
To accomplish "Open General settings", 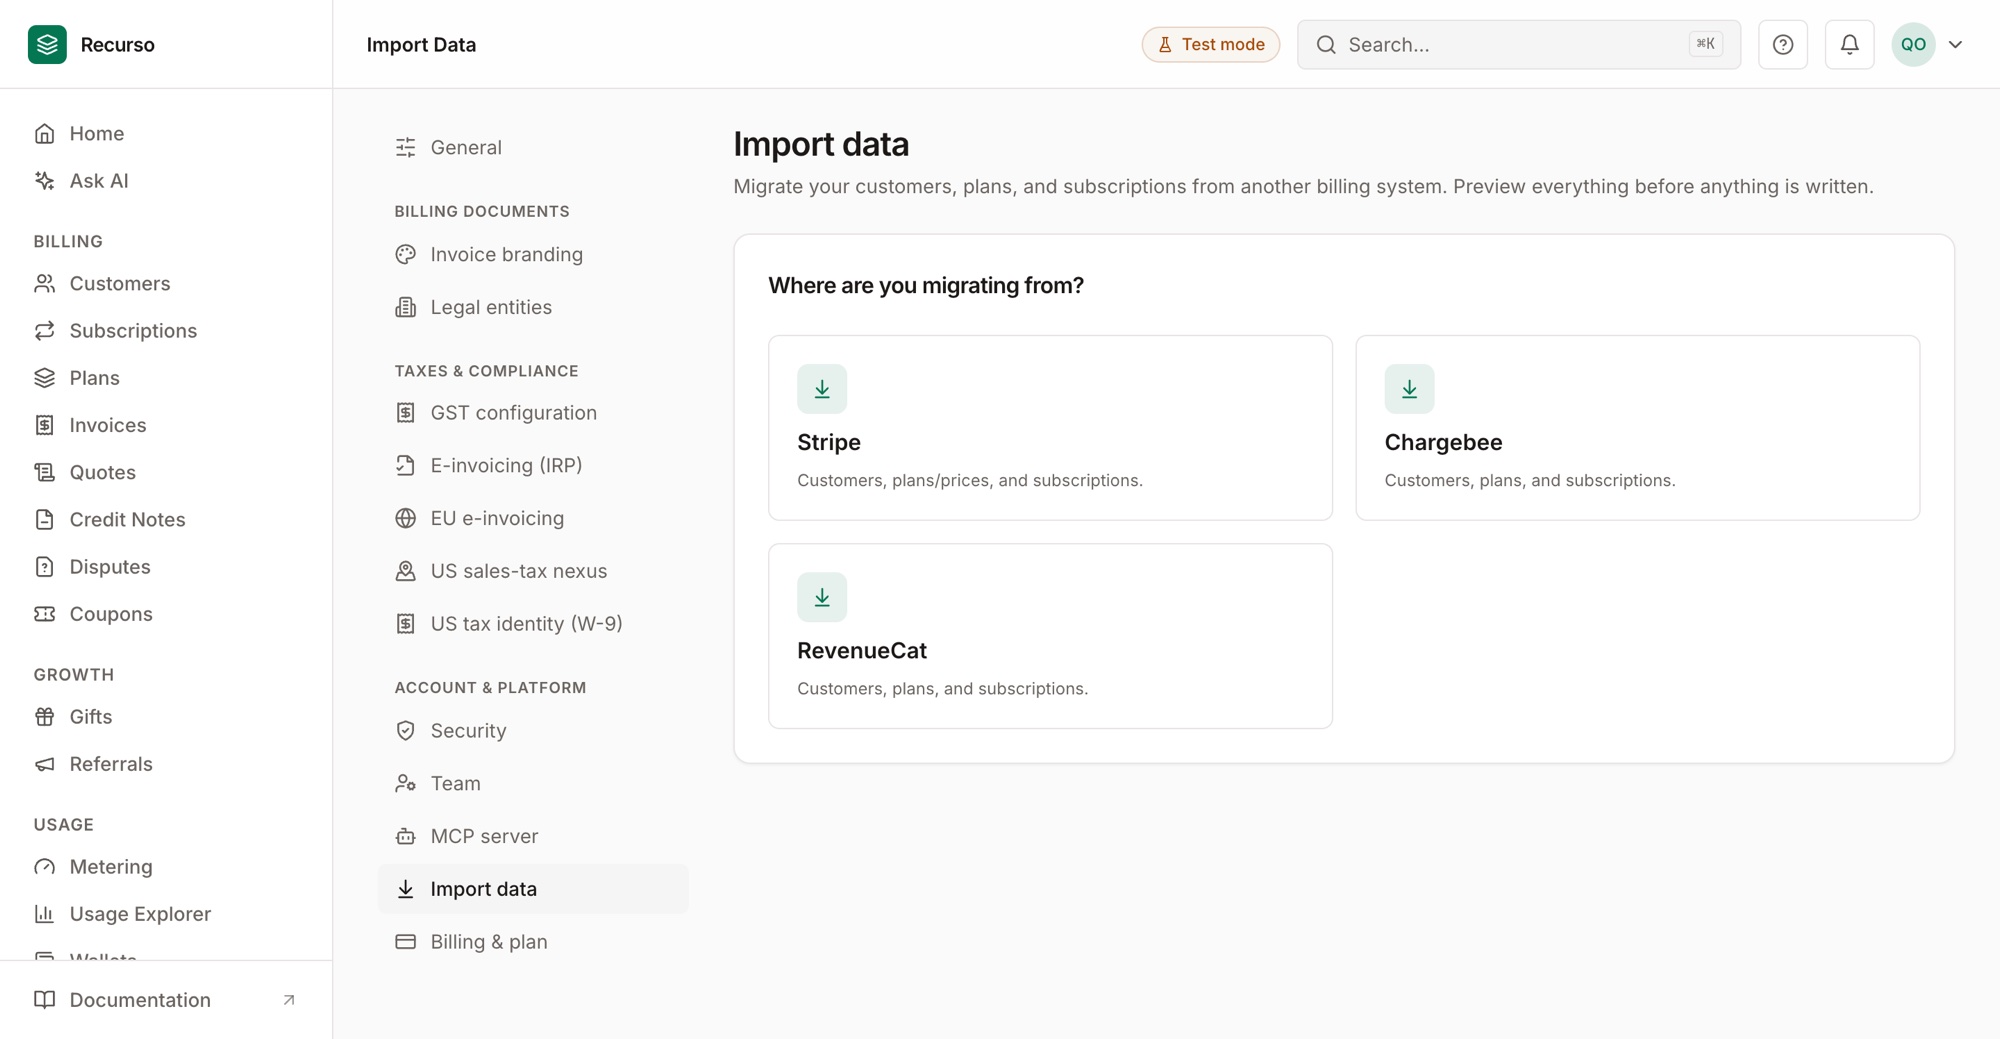I will (533, 147).
